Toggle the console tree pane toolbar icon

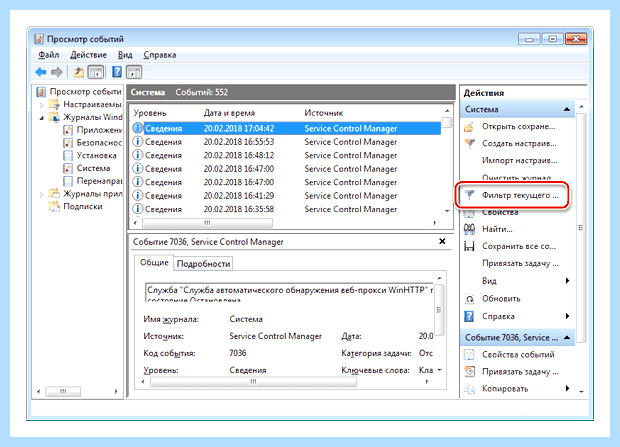tap(96, 72)
